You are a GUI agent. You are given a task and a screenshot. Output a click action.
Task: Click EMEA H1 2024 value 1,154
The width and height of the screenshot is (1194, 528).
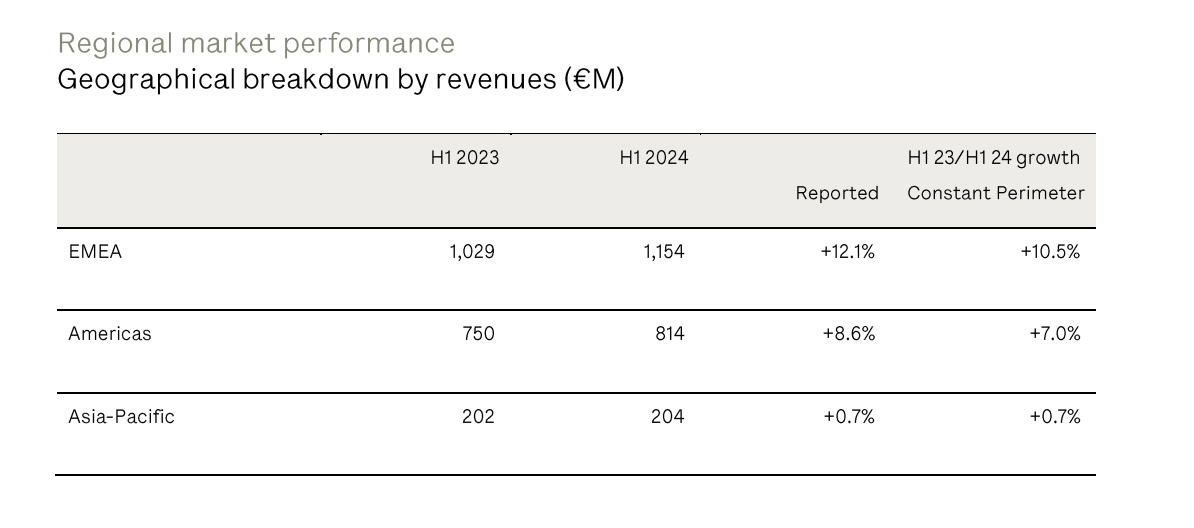(663, 252)
